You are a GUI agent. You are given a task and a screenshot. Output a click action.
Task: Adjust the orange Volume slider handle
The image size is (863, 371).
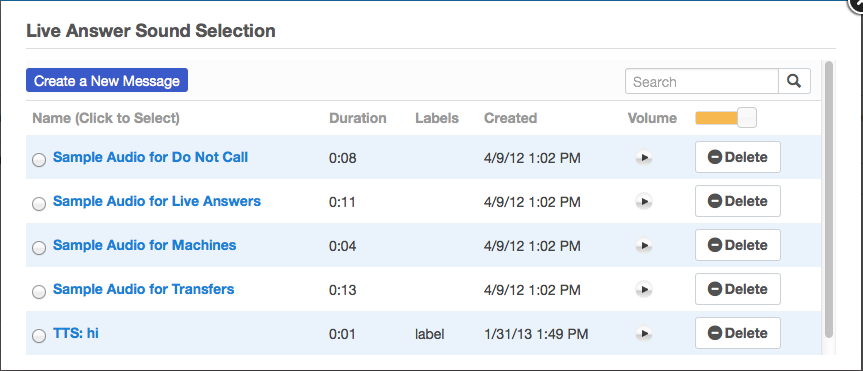[x=746, y=118]
